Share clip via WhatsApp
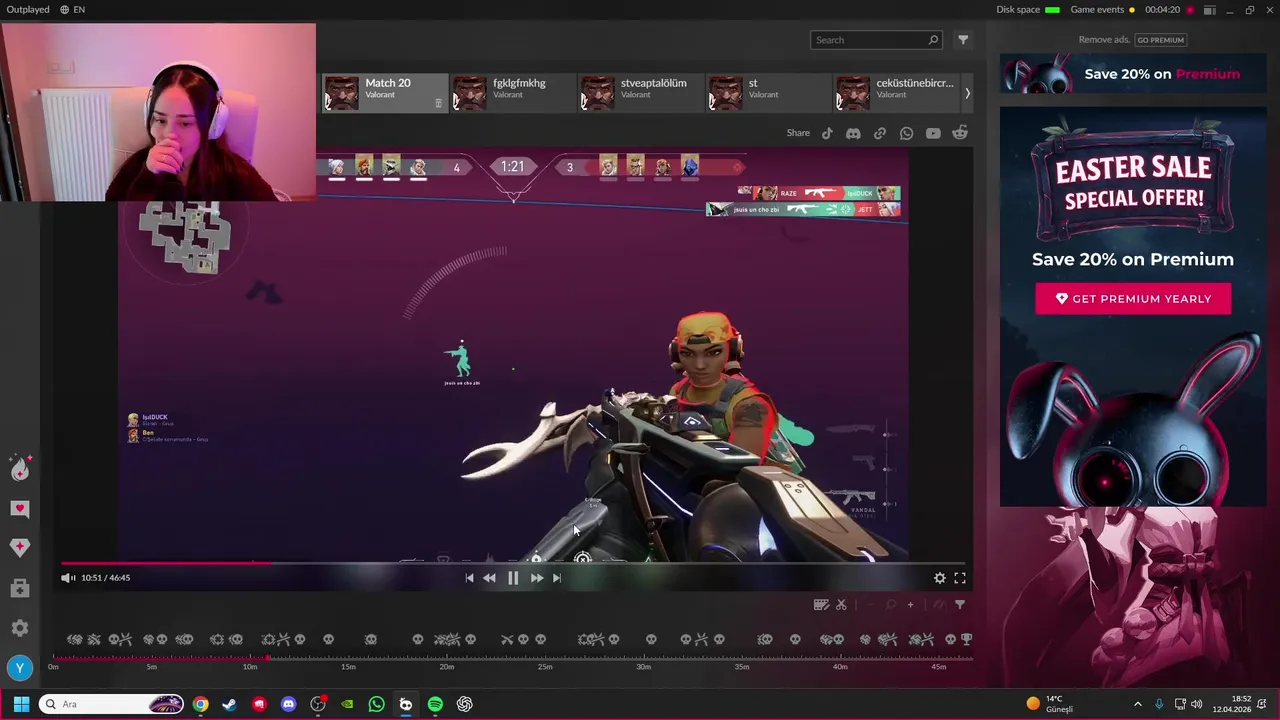1280x720 pixels. point(906,133)
